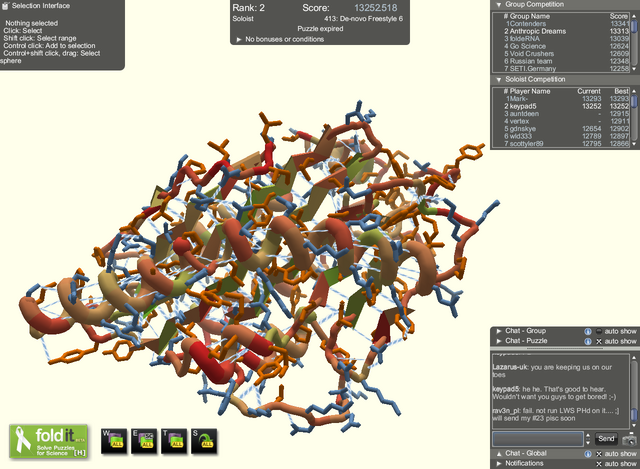The width and height of the screenshot is (640, 469).
Task: Select soloist row auntdeen
Action: coord(562,114)
